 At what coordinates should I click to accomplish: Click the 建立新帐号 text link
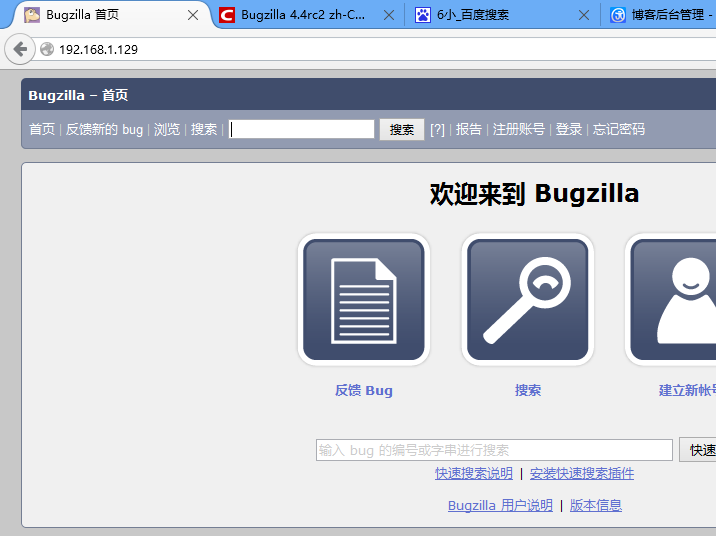pos(687,390)
